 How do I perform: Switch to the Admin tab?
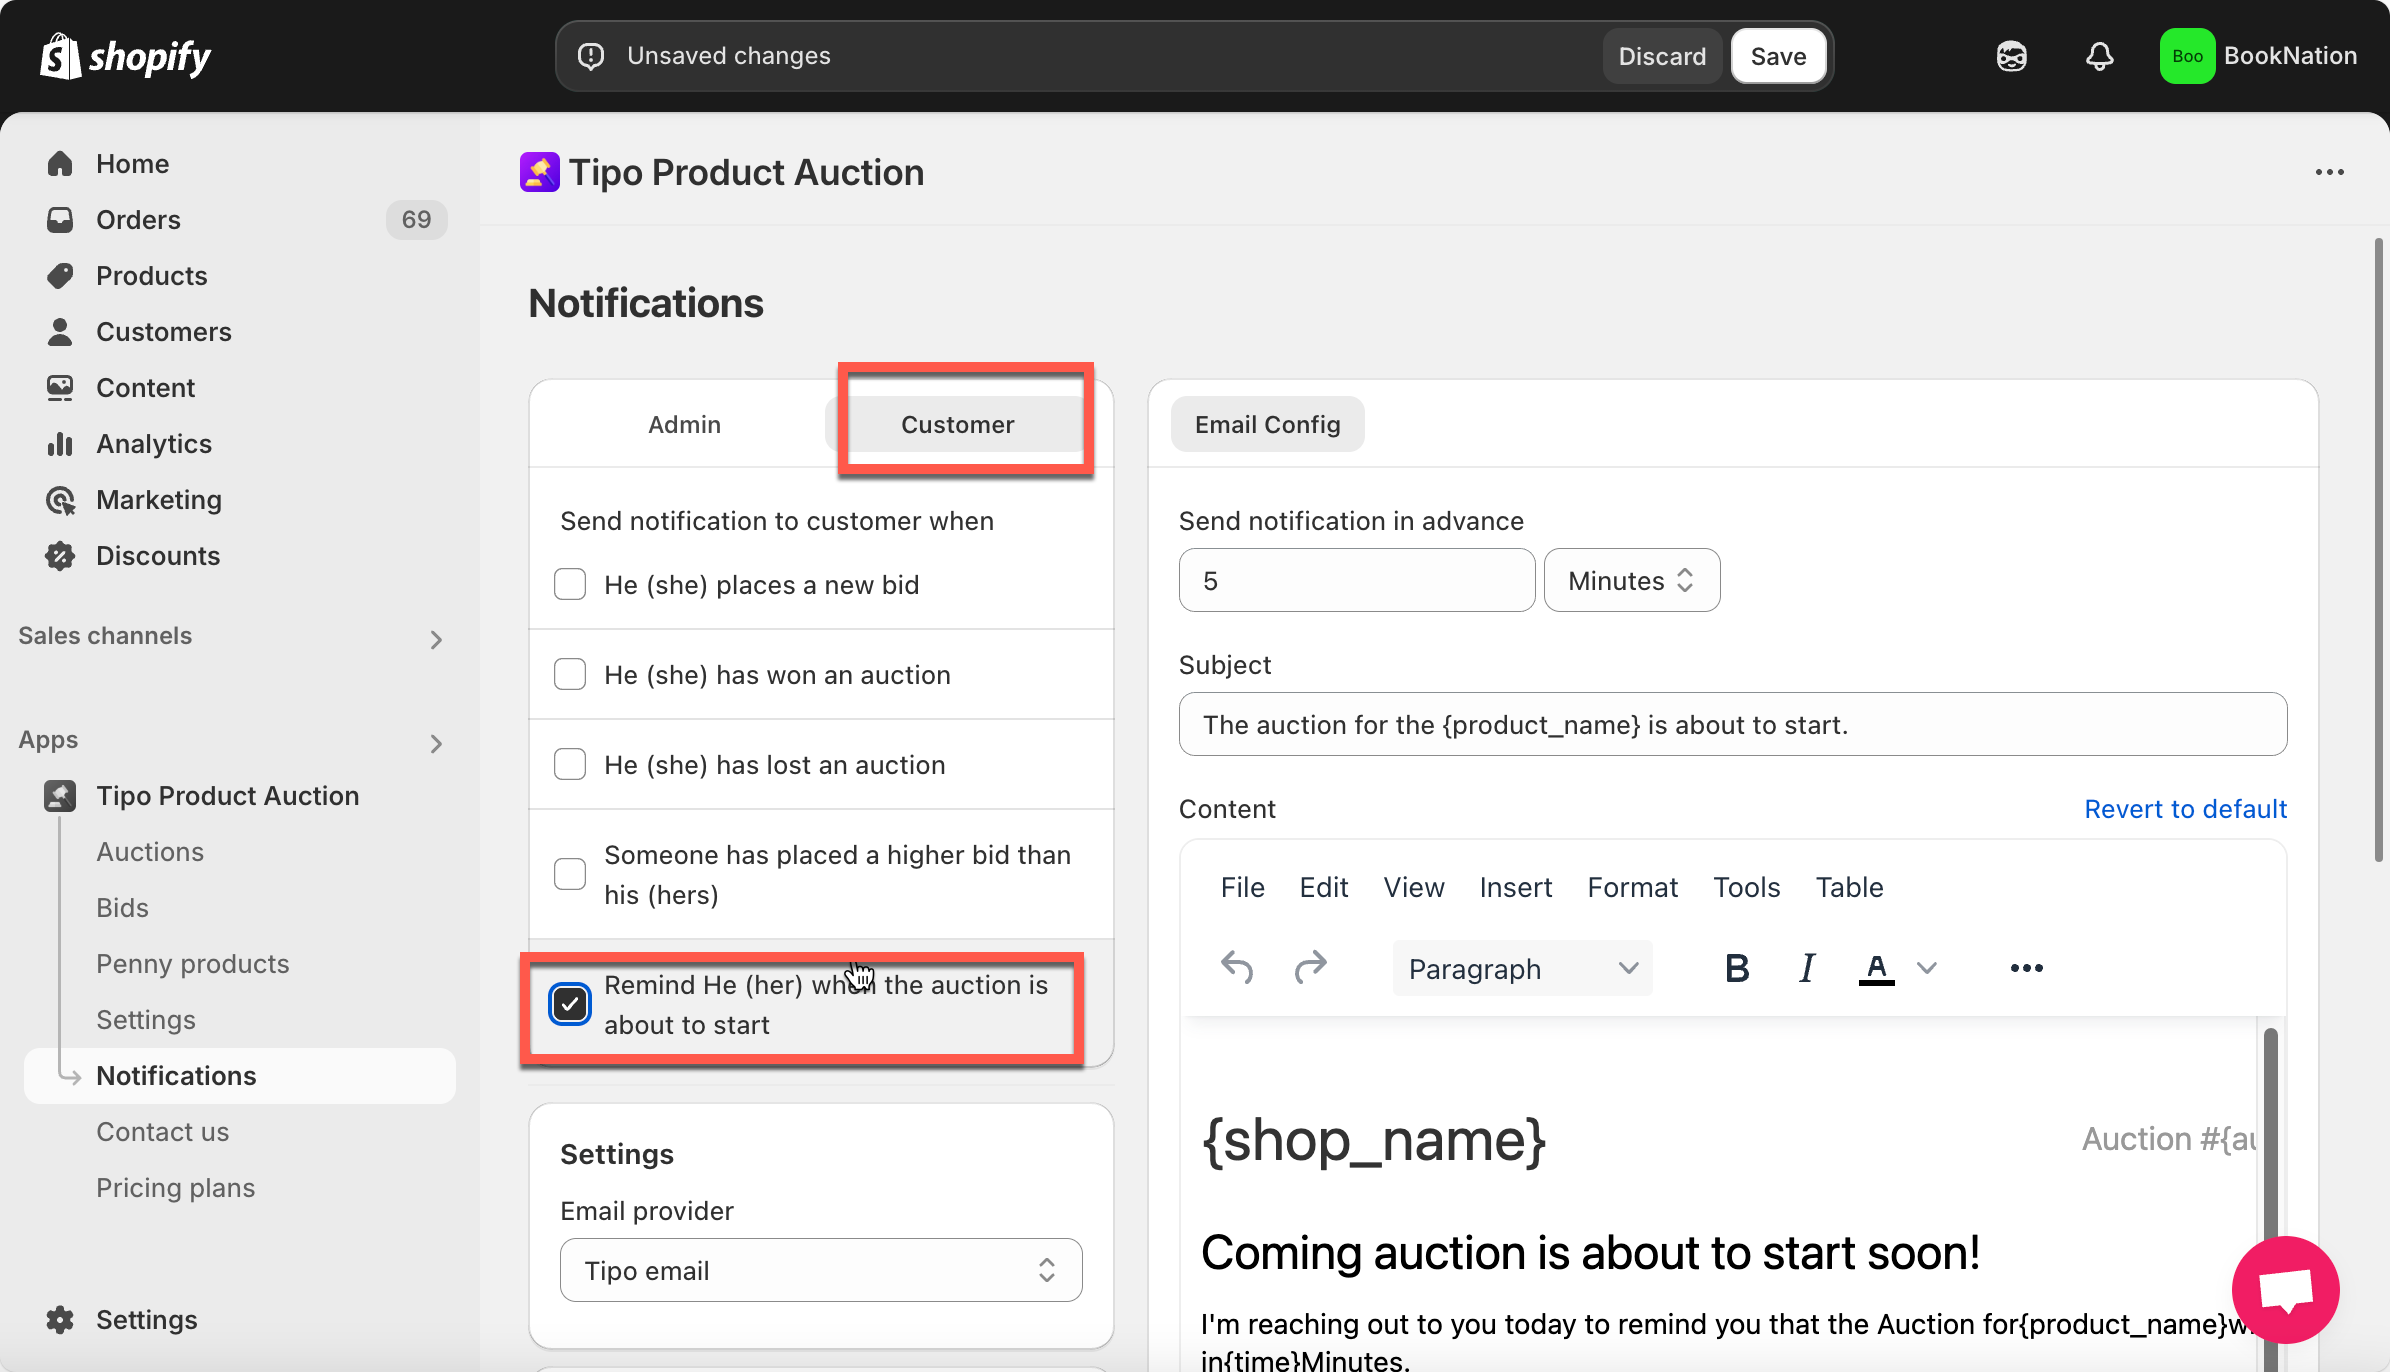(684, 424)
